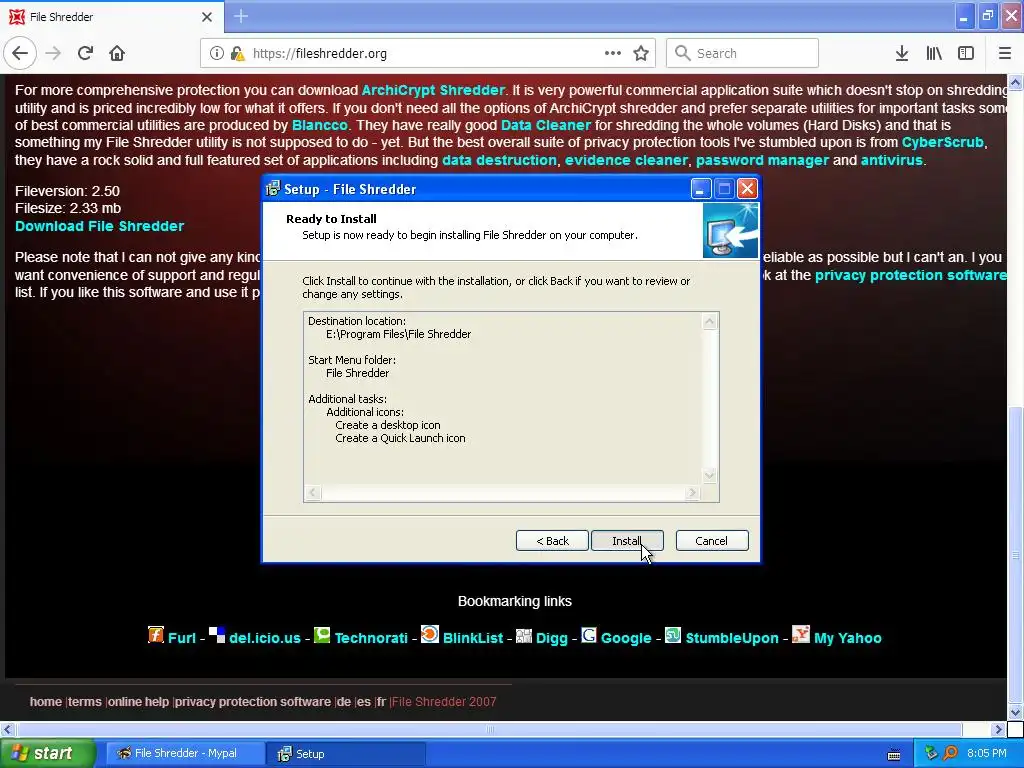Screen dimensions: 1024x768
Task: Open a new tab with plus icon
Action: pos(241,16)
